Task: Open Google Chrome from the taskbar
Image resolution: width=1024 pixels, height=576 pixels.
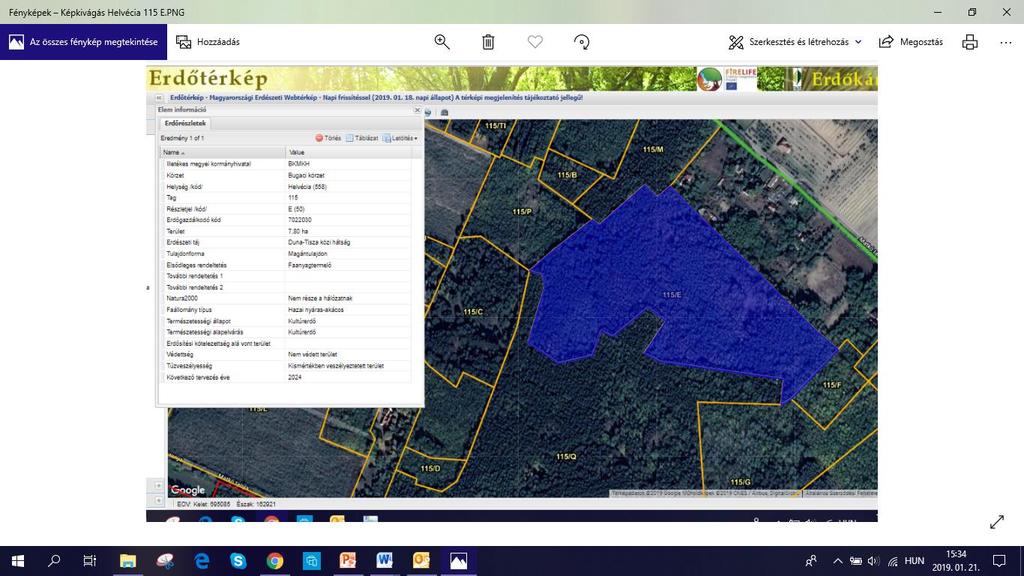Action: pyautogui.click(x=275, y=561)
